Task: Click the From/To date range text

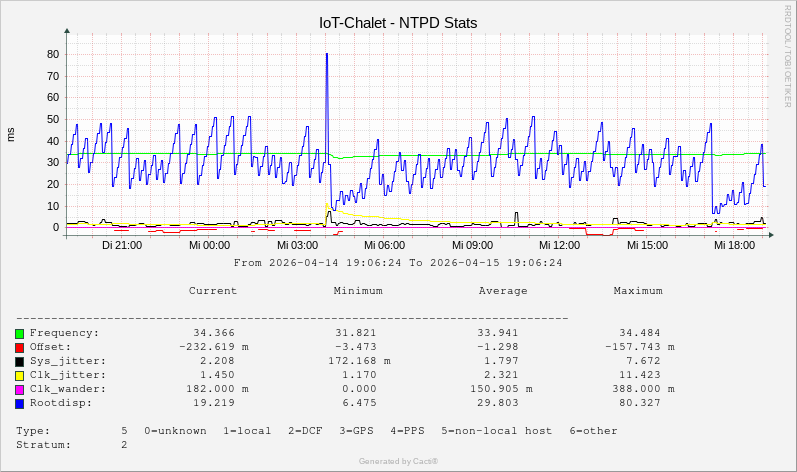Action: coord(398,263)
